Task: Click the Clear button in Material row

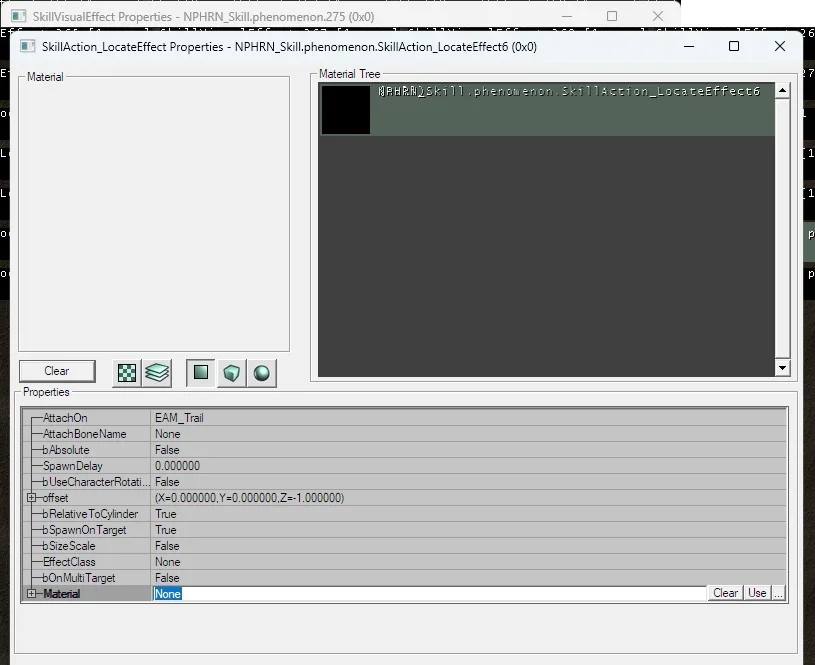Action: coord(725,593)
